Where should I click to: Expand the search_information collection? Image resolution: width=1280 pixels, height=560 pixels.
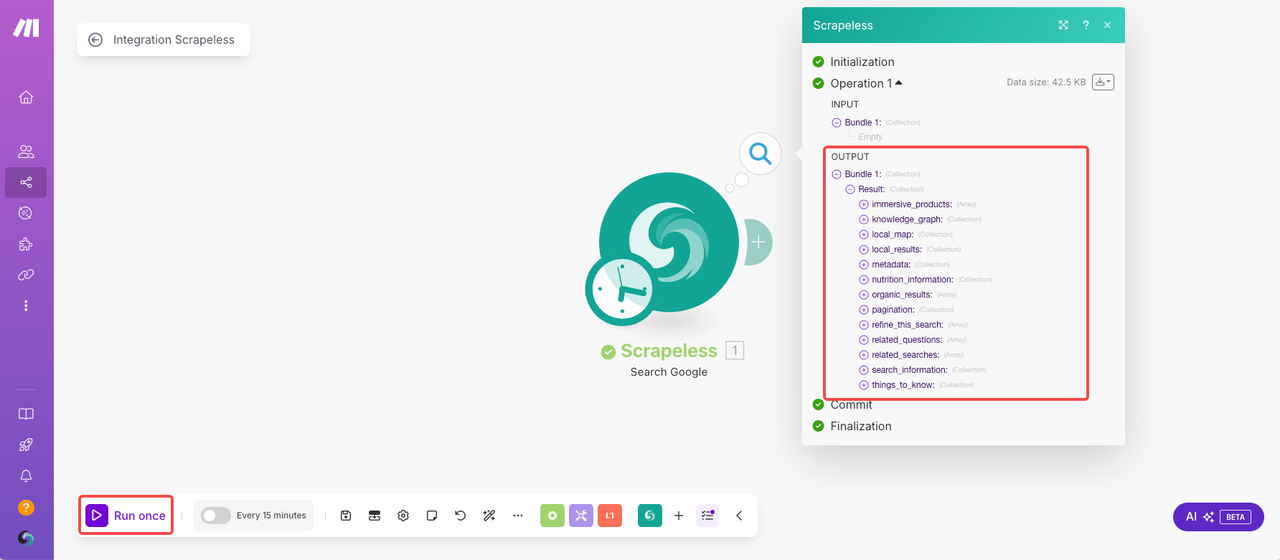pos(864,370)
